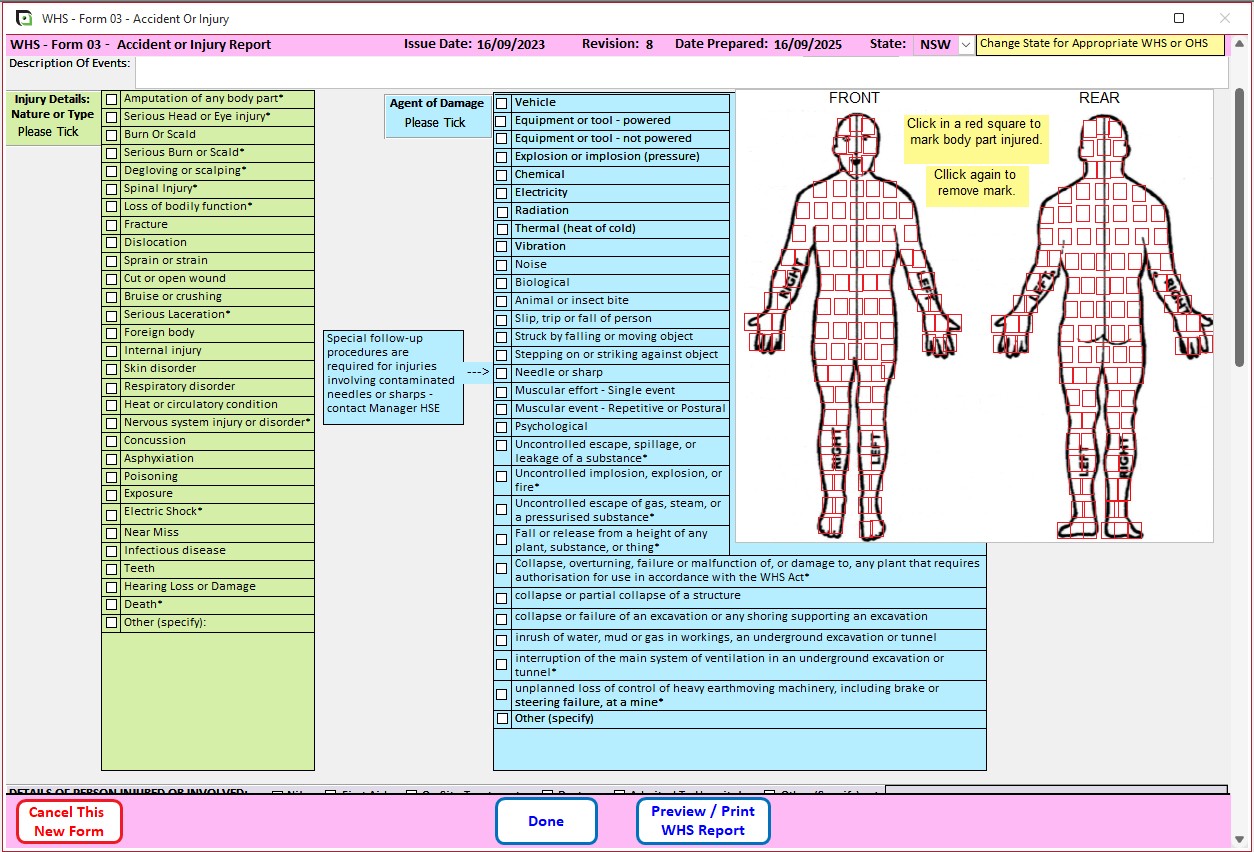Enable the Burn Or Scald checkbox
This screenshot has width=1254, height=852.
(111, 134)
